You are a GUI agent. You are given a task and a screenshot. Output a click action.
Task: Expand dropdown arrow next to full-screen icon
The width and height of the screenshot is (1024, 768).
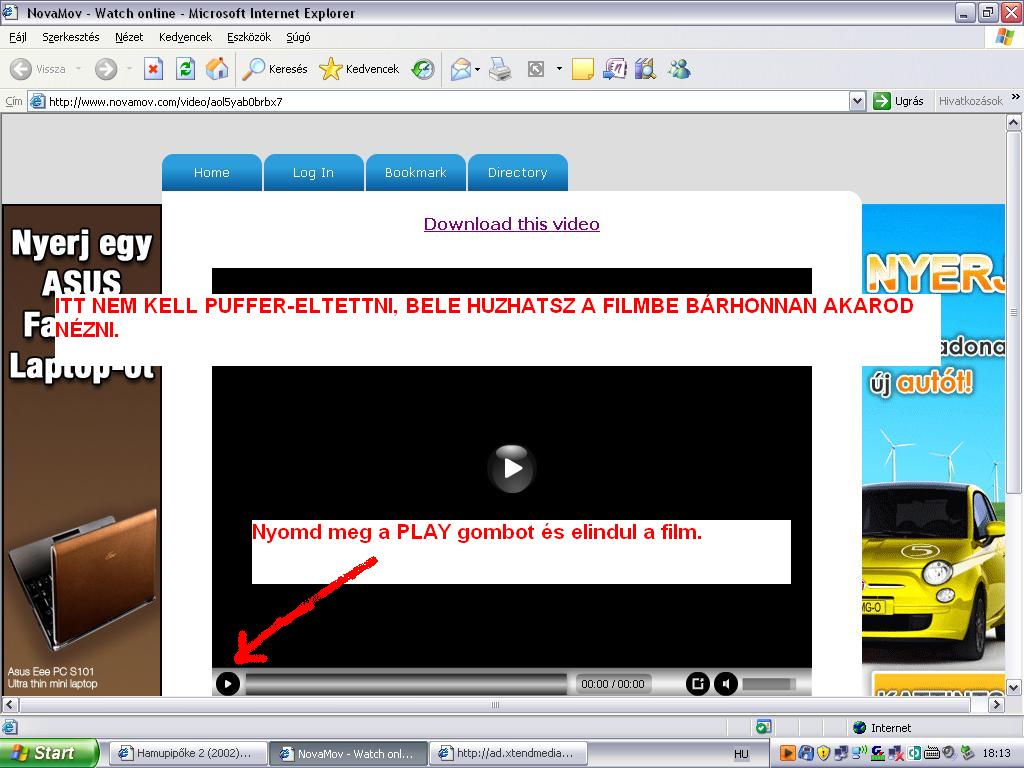click(x=559, y=69)
